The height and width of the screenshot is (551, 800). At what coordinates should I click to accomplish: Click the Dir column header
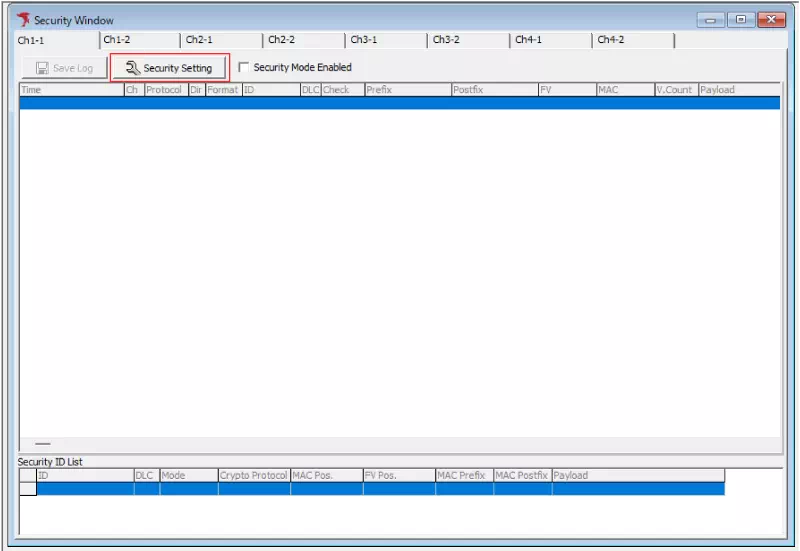coord(197,90)
